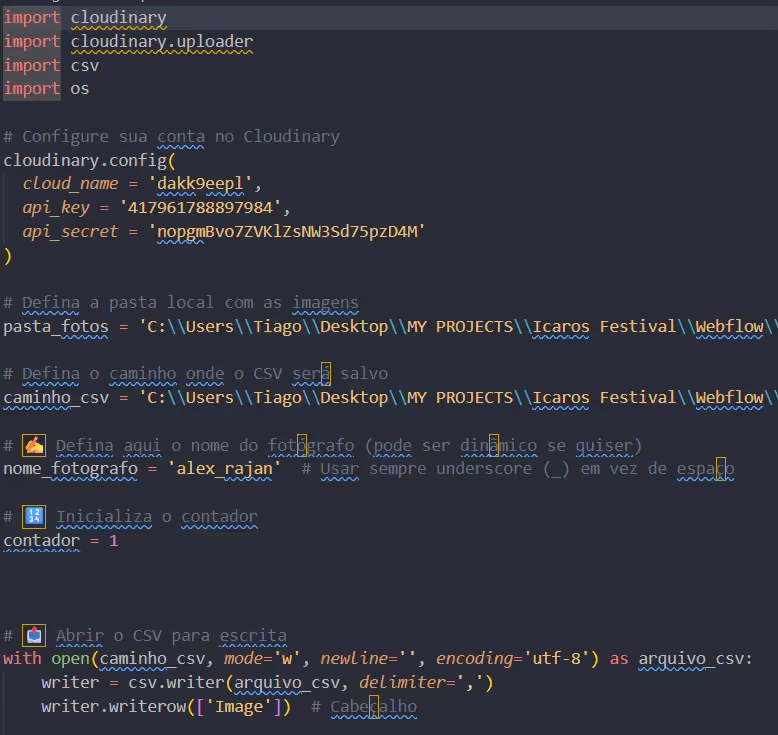Screen dimensions: 778x735
Task: Click 'csv.writer' in the writer assignment
Action: [x=177, y=683]
